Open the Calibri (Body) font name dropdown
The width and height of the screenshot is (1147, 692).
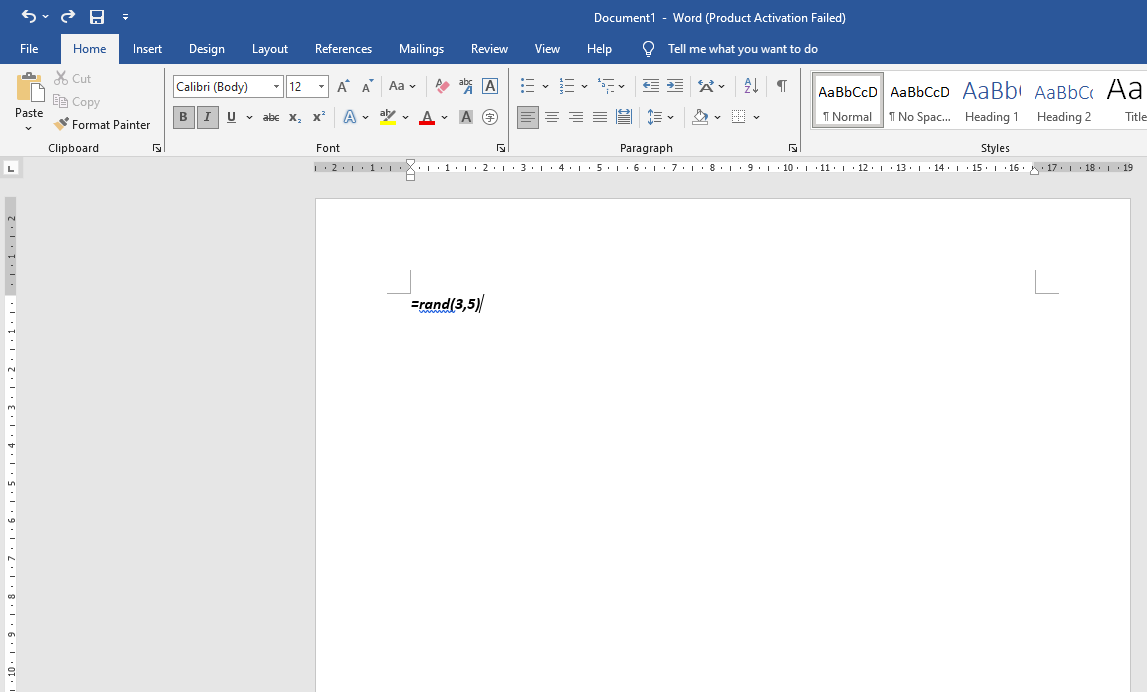(x=277, y=87)
